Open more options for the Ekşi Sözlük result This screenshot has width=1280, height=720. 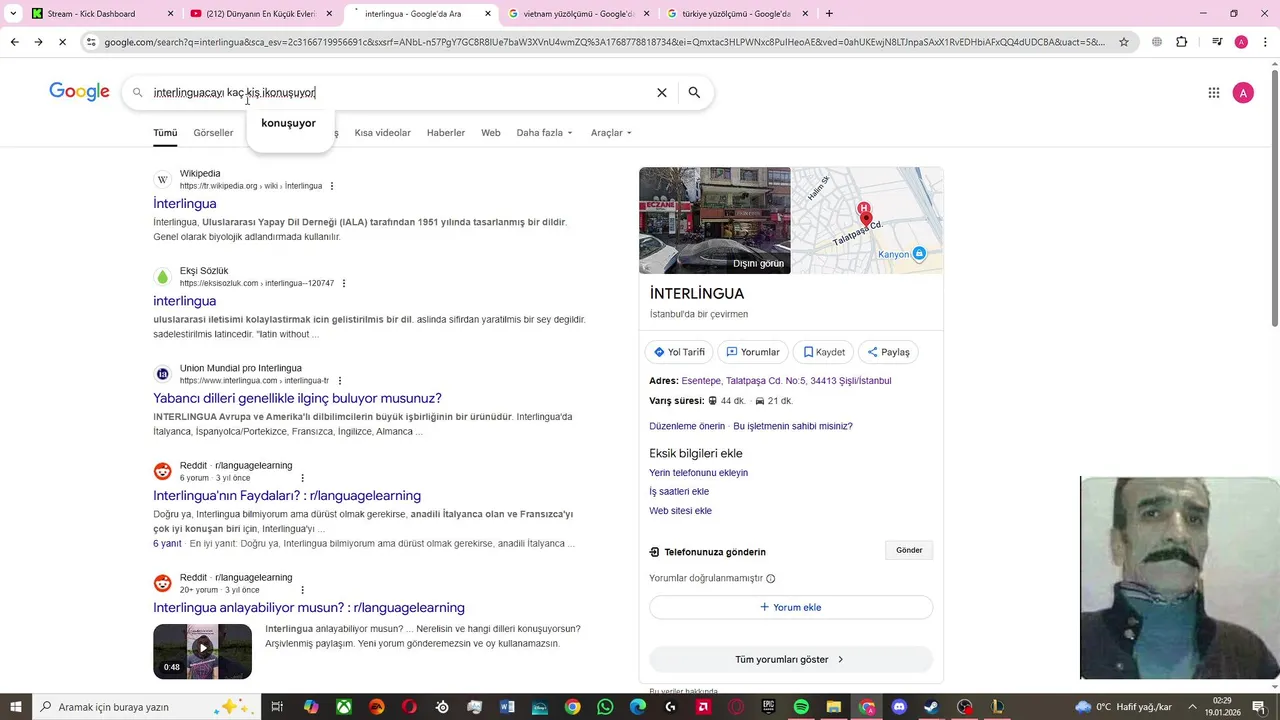(344, 283)
